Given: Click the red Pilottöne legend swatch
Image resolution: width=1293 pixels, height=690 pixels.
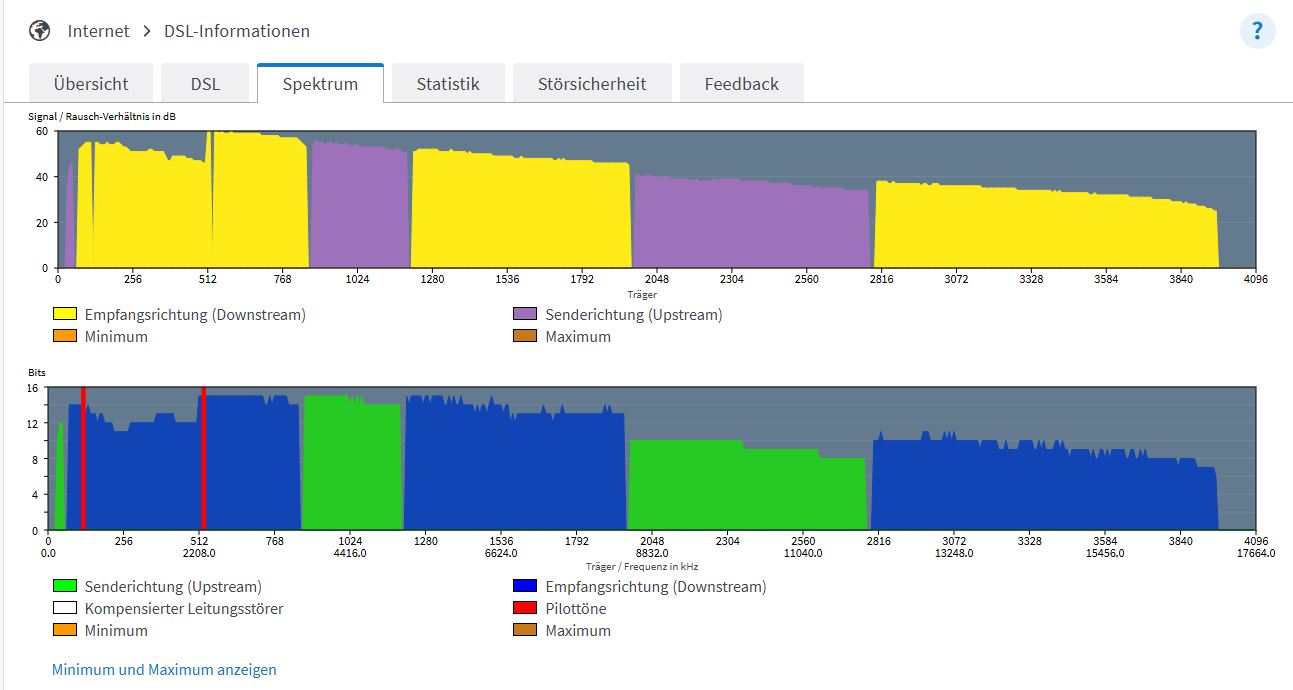Looking at the screenshot, I should click(x=525, y=608).
